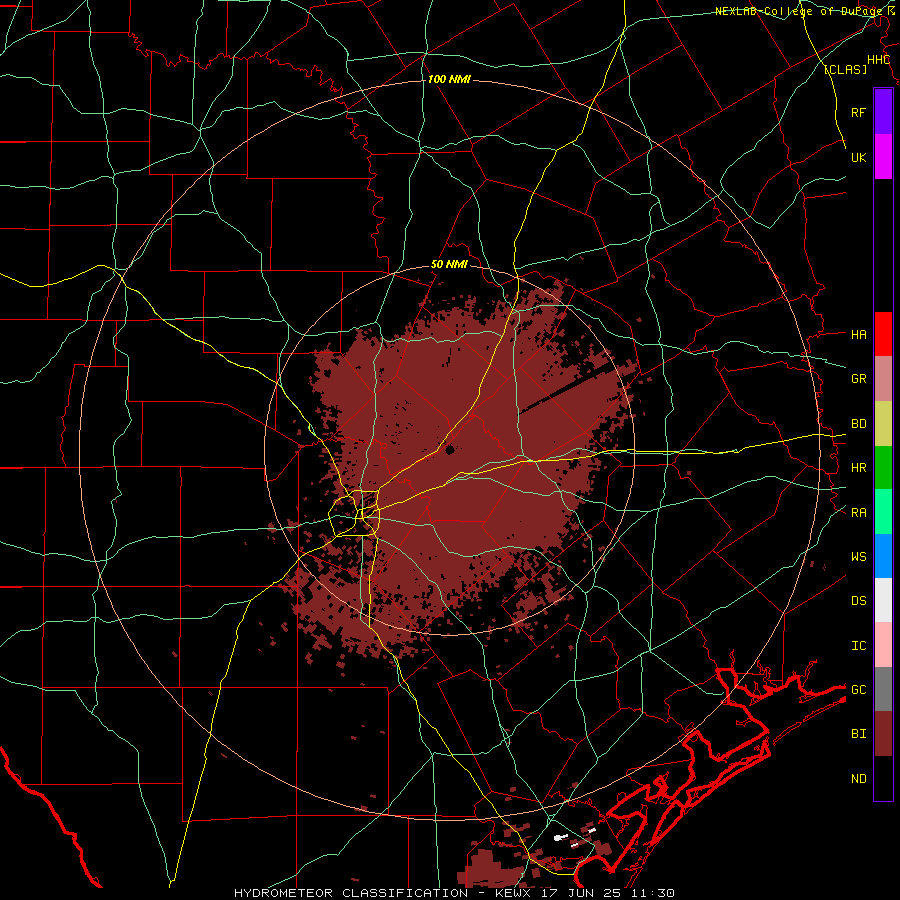
Task: Click the blue WS legend swatch
Action: pyautogui.click(x=883, y=556)
